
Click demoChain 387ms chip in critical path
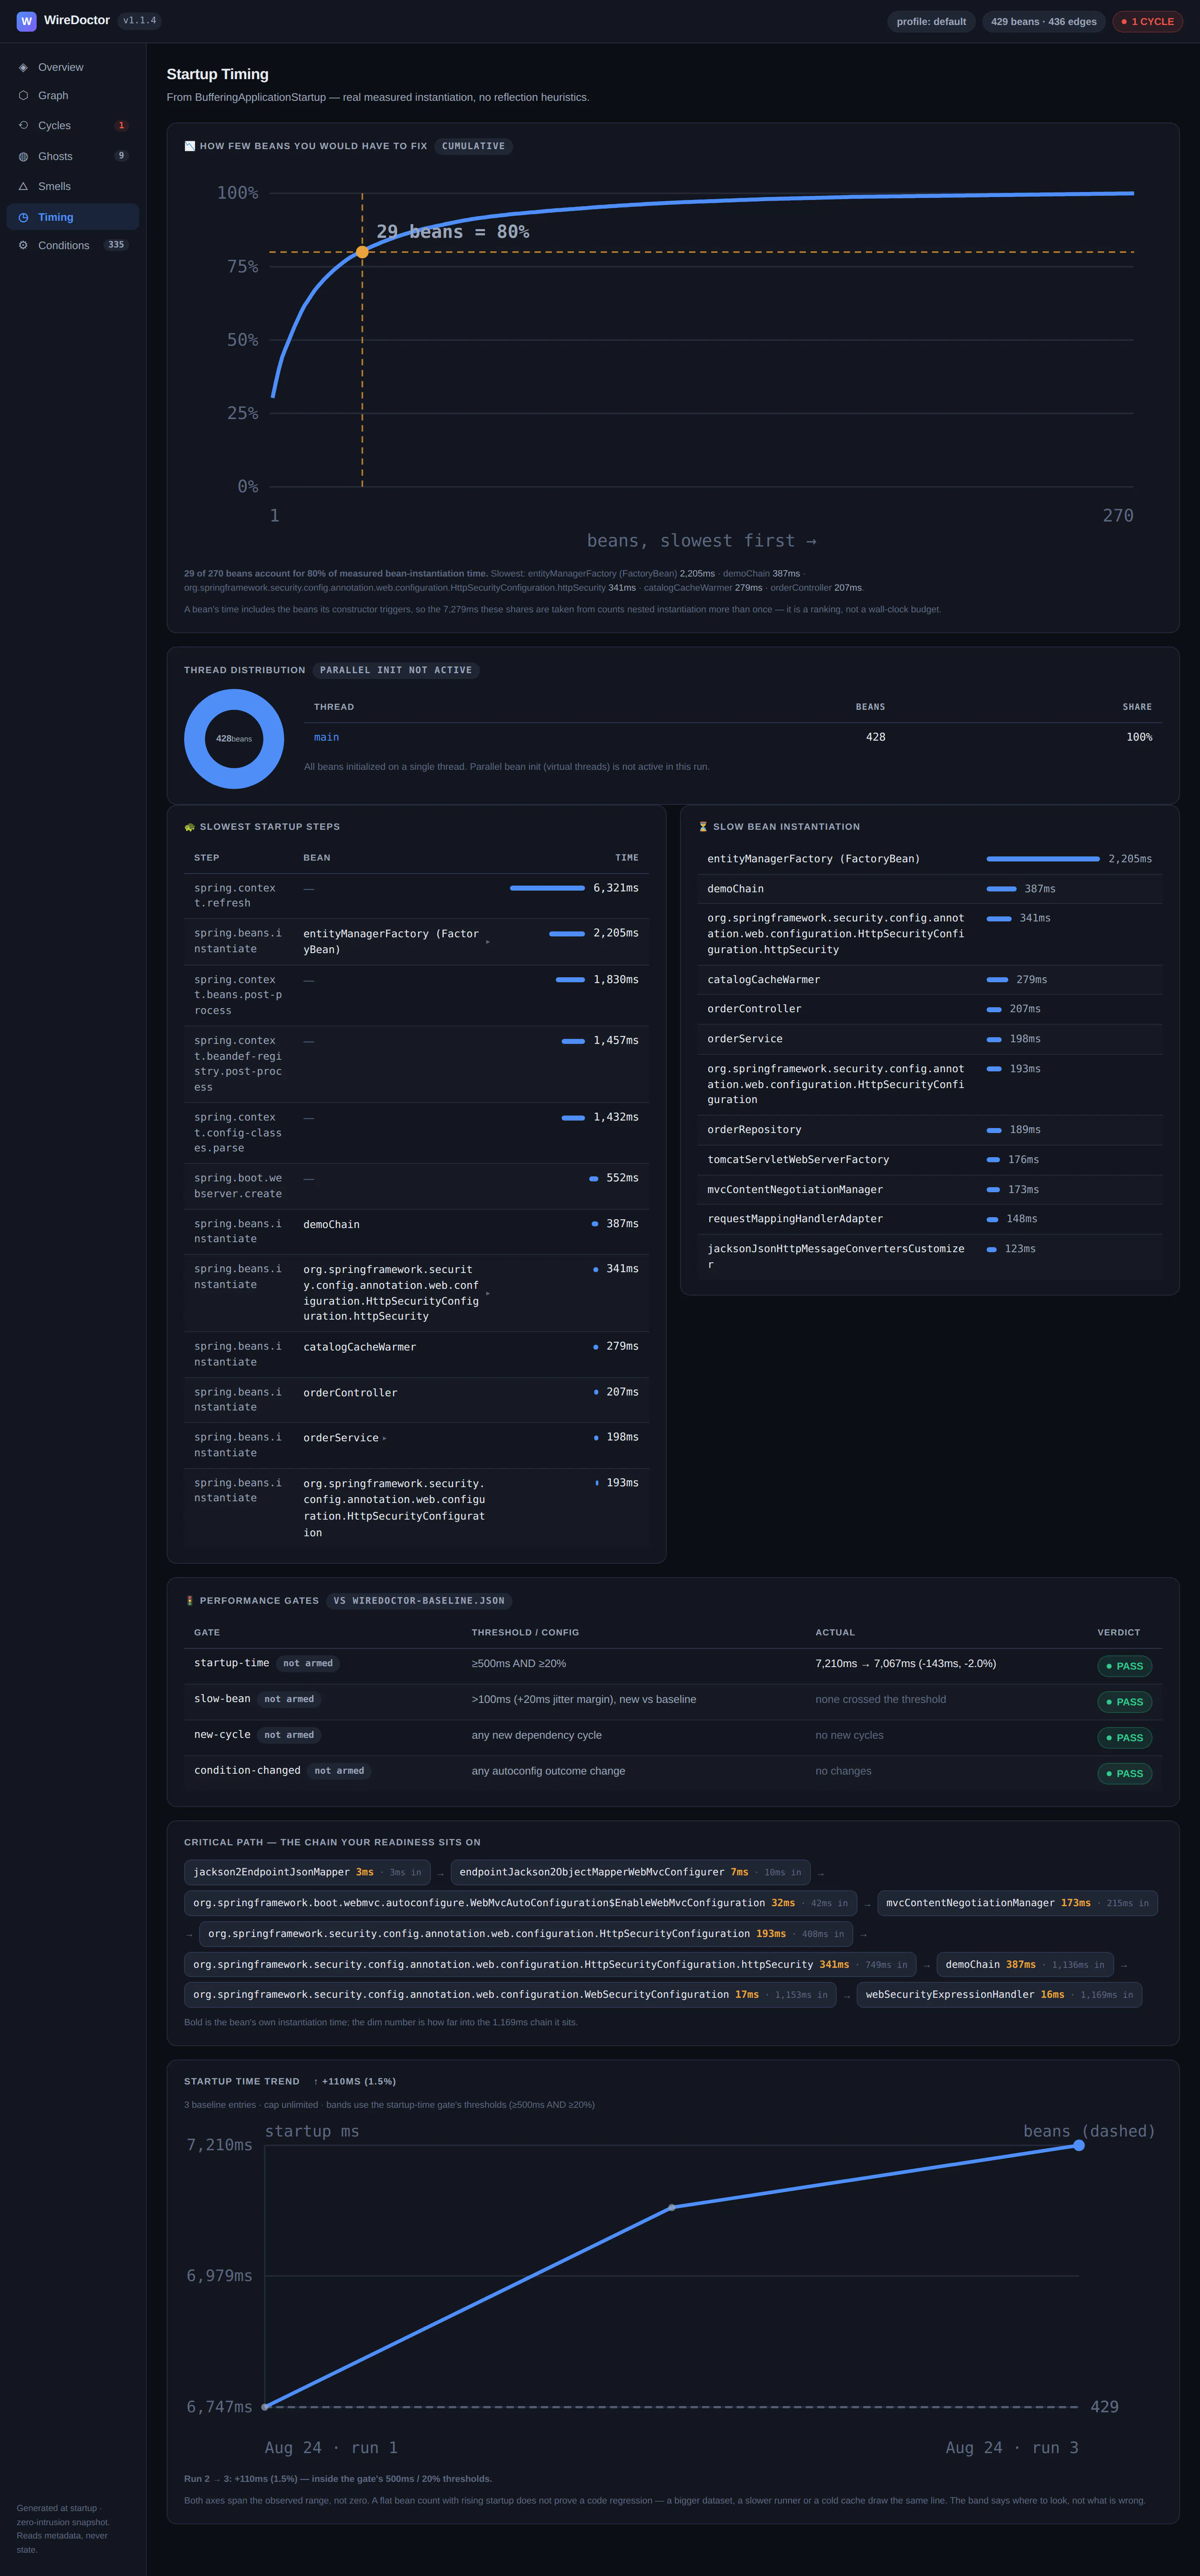click(x=1025, y=1965)
